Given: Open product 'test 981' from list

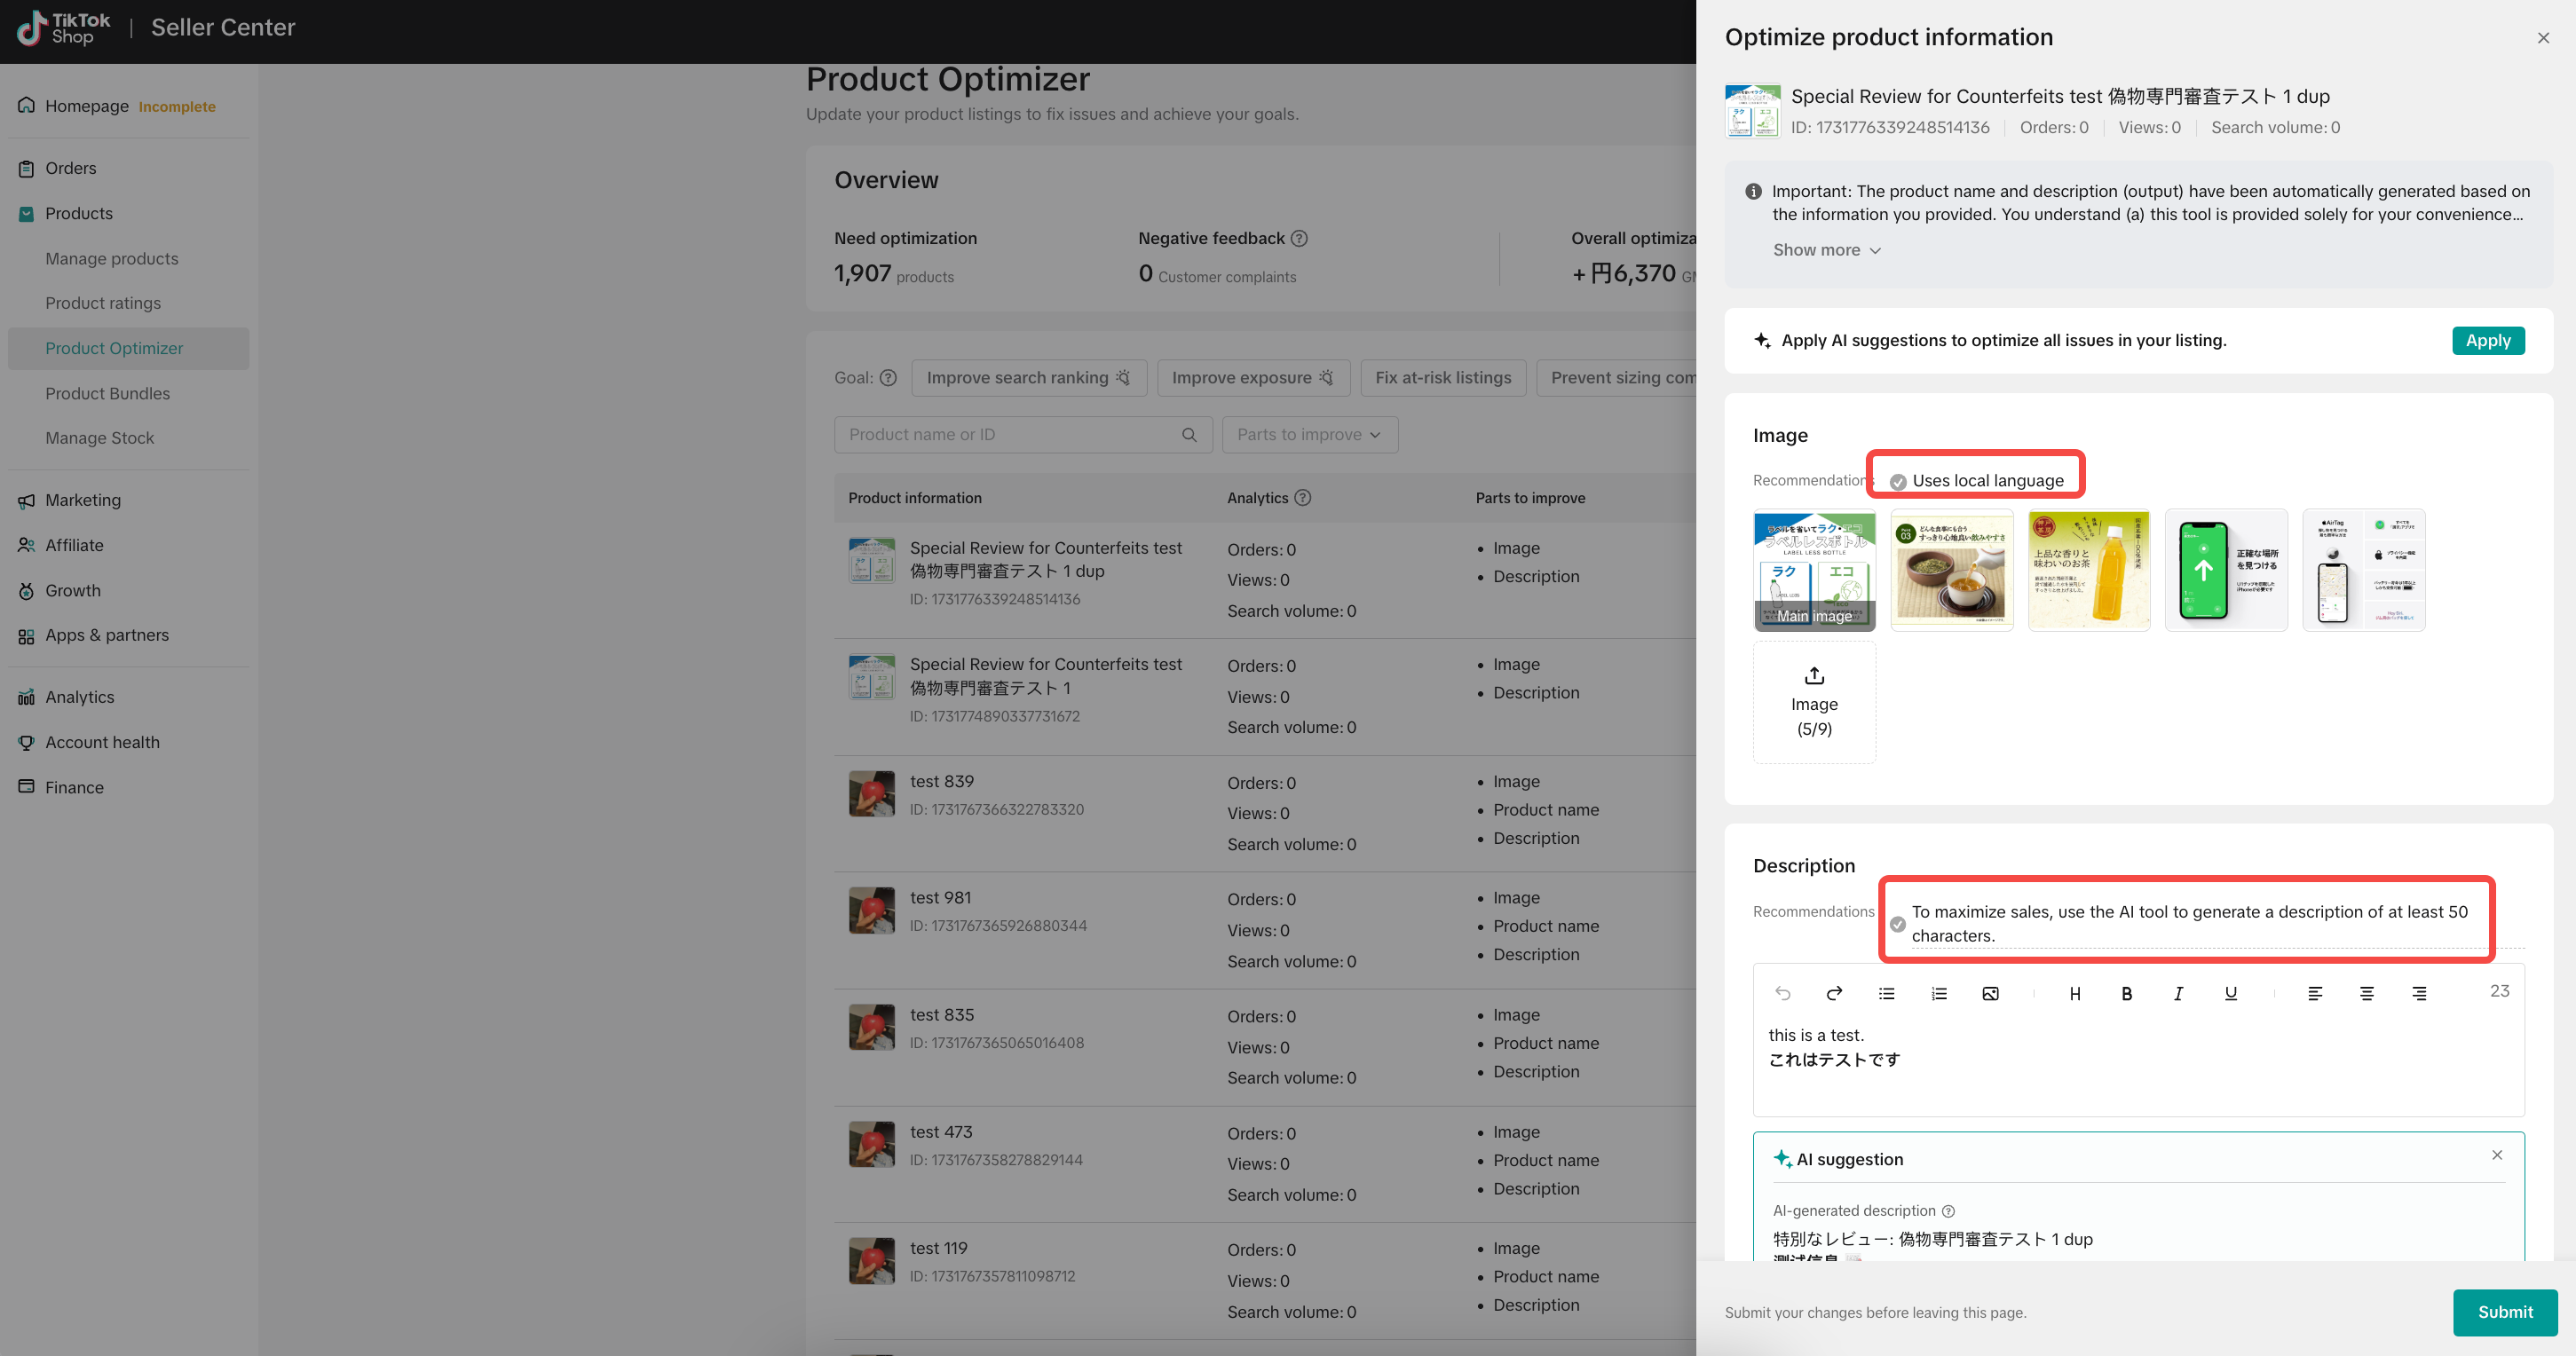Looking at the screenshot, I should (940, 898).
